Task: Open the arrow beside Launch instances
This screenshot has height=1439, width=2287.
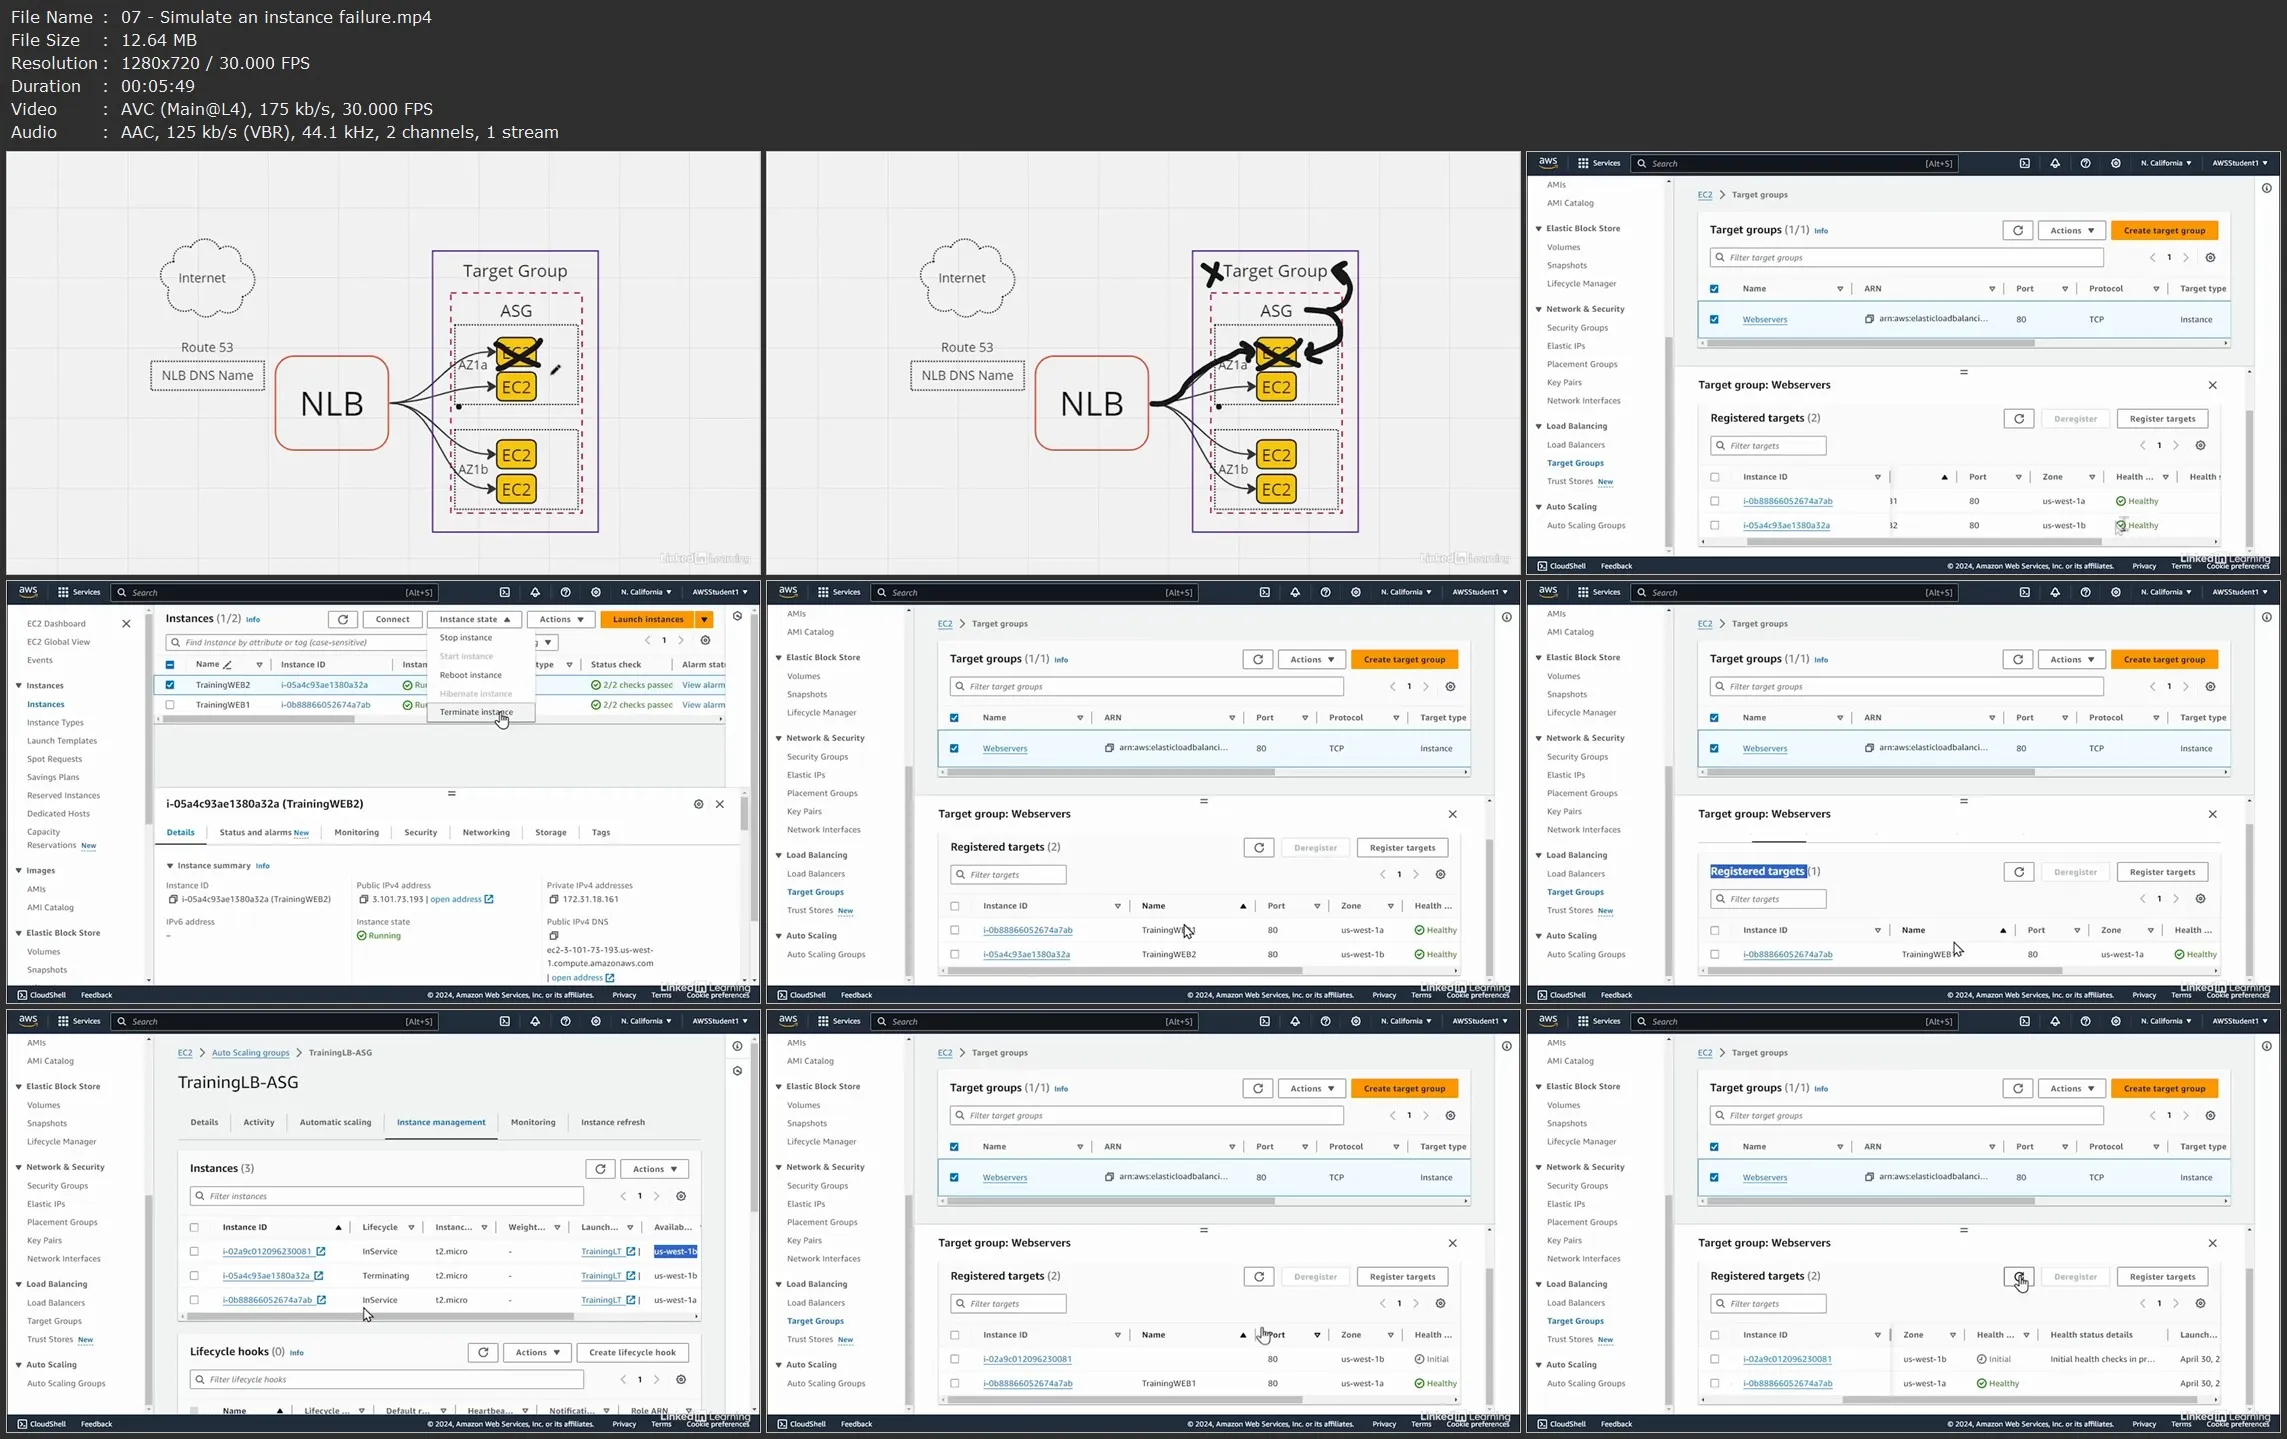Action: [x=706, y=619]
